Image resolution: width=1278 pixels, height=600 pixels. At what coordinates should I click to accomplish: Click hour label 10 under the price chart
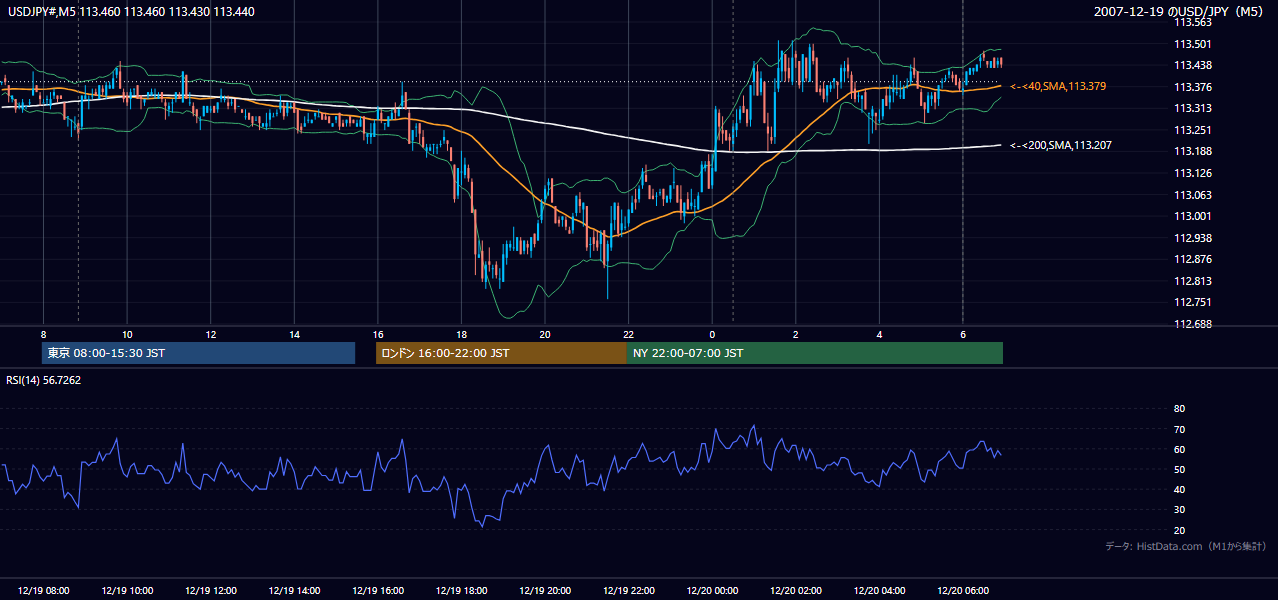(x=127, y=334)
